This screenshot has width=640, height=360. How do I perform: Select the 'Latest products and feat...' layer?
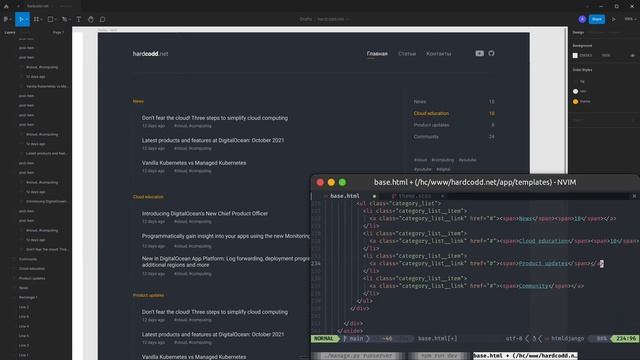click(47, 153)
